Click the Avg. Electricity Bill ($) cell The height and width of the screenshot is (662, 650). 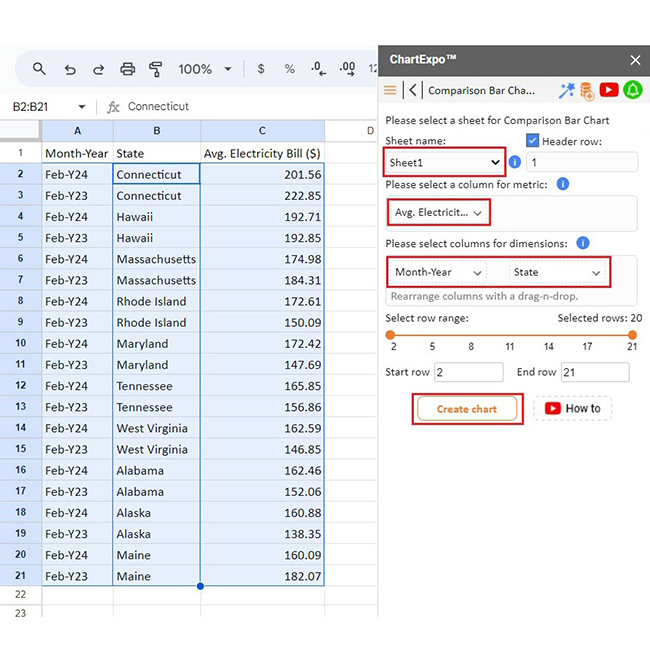click(262, 153)
